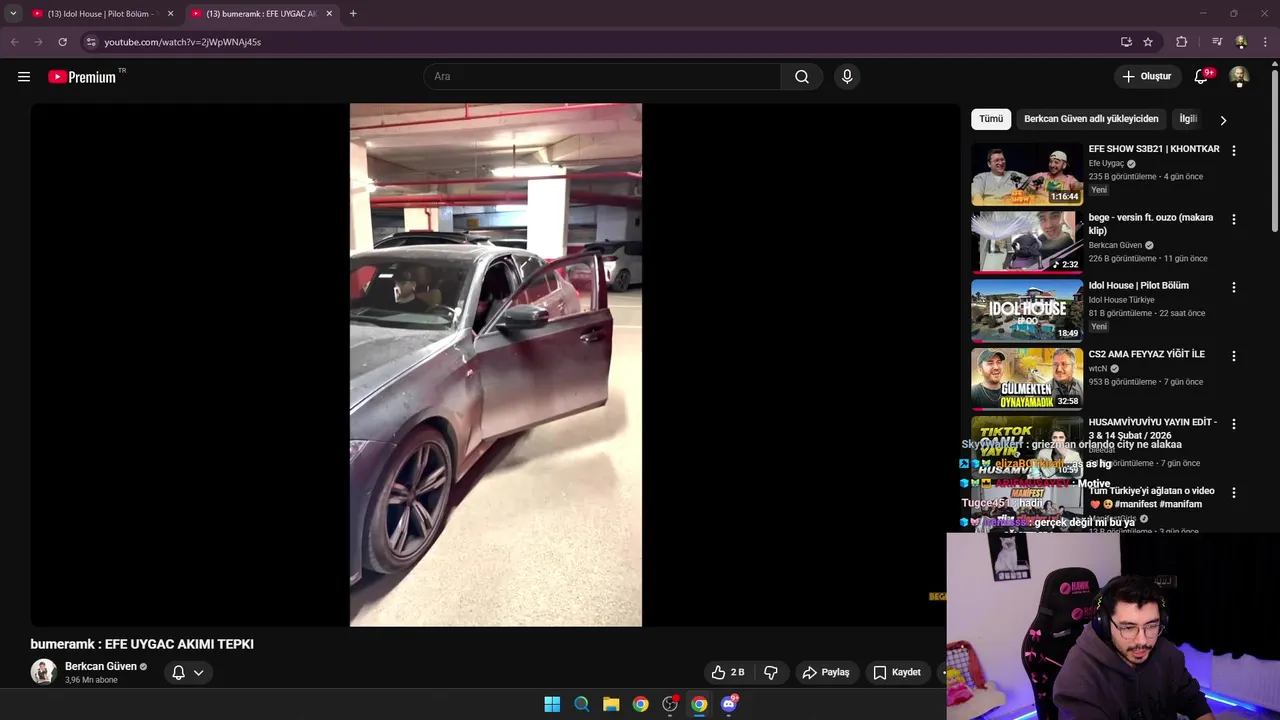Open CS2 GÜLMEKTEN OYNAYAMADIK 32:58 thumbnail
Image resolution: width=1280 pixels, height=720 pixels.
point(1027,379)
